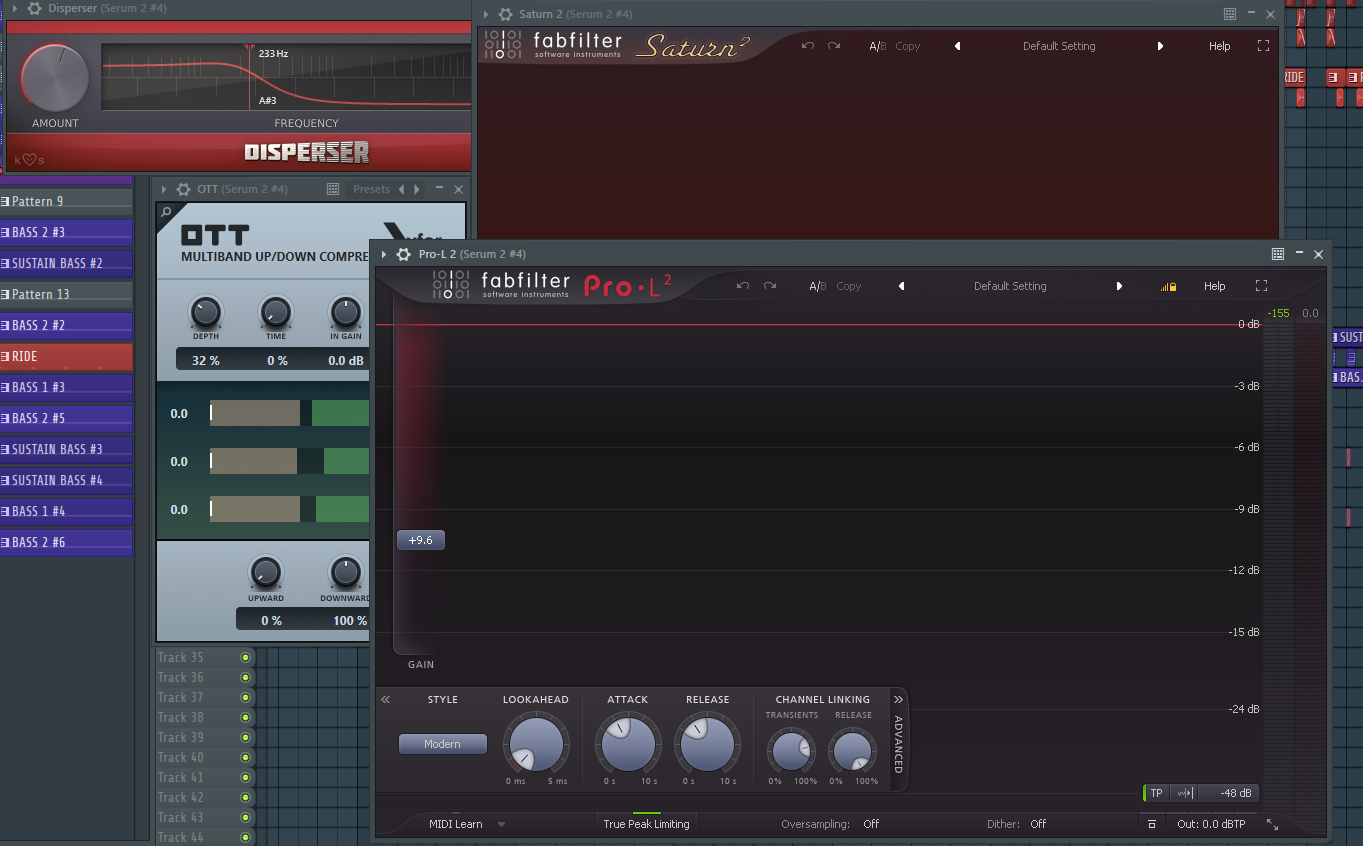
Task: Click the +9.6 gain slider handle
Action: [x=421, y=540]
